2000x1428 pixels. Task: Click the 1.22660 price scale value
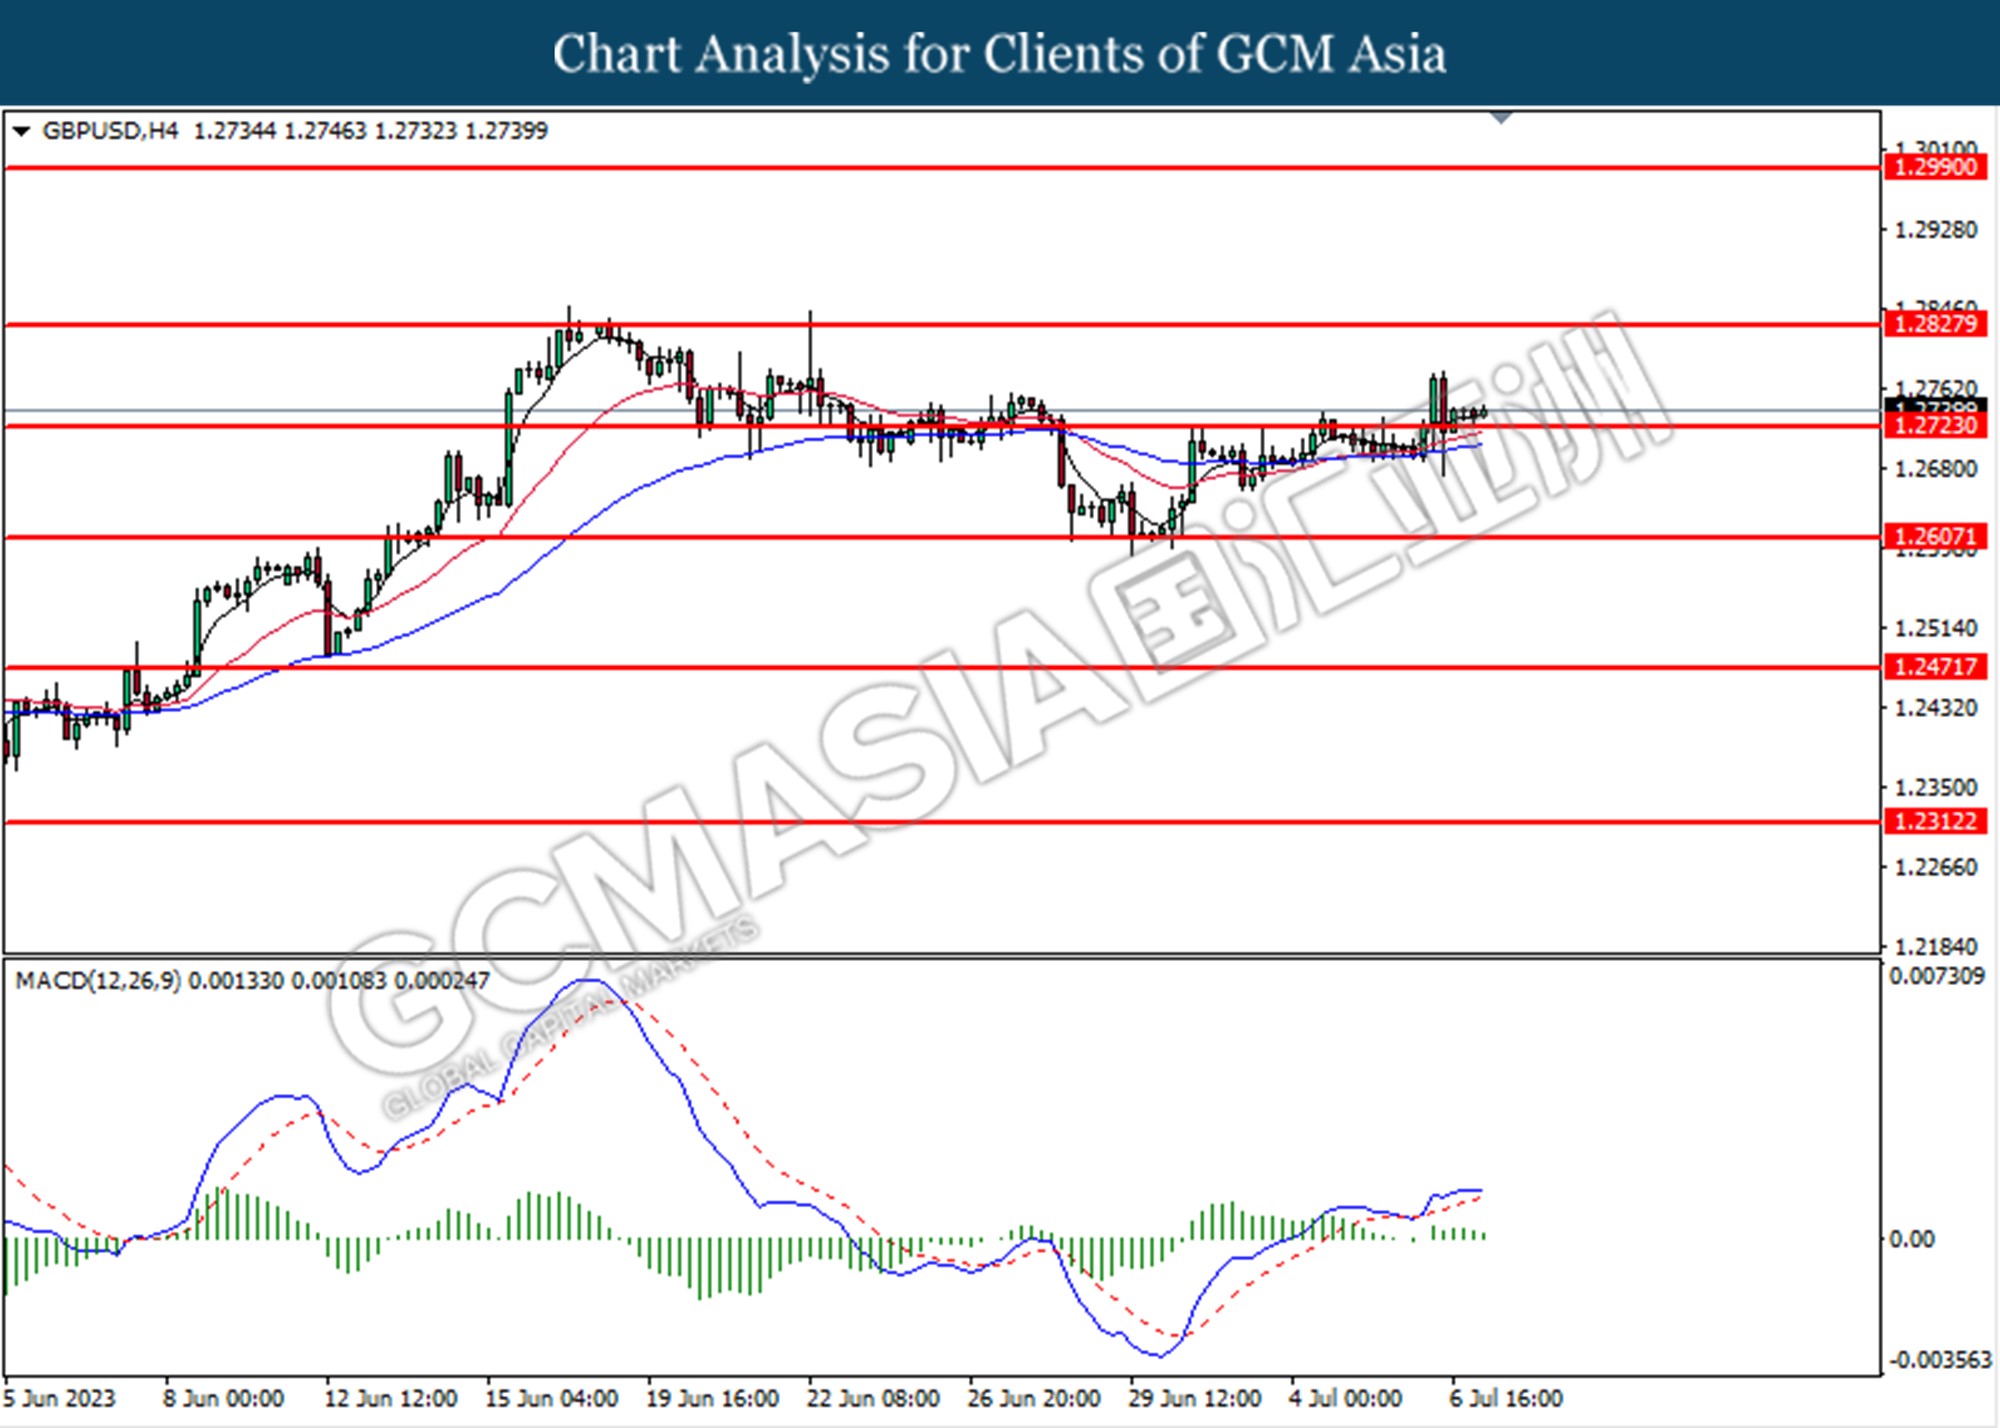pos(1936,867)
